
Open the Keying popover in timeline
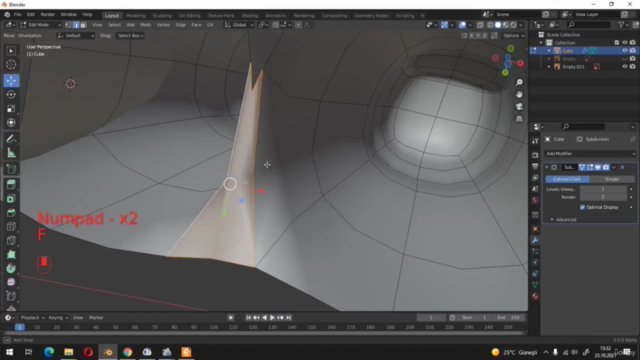pos(58,318)
